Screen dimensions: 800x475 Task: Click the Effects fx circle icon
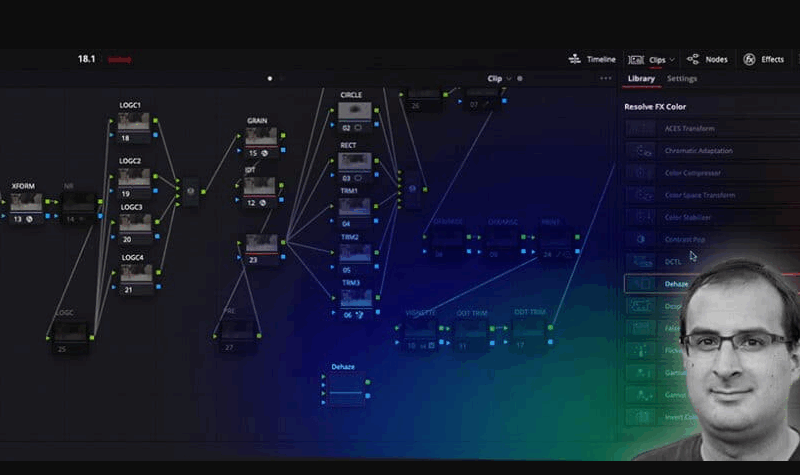click(x=749, y=60)
